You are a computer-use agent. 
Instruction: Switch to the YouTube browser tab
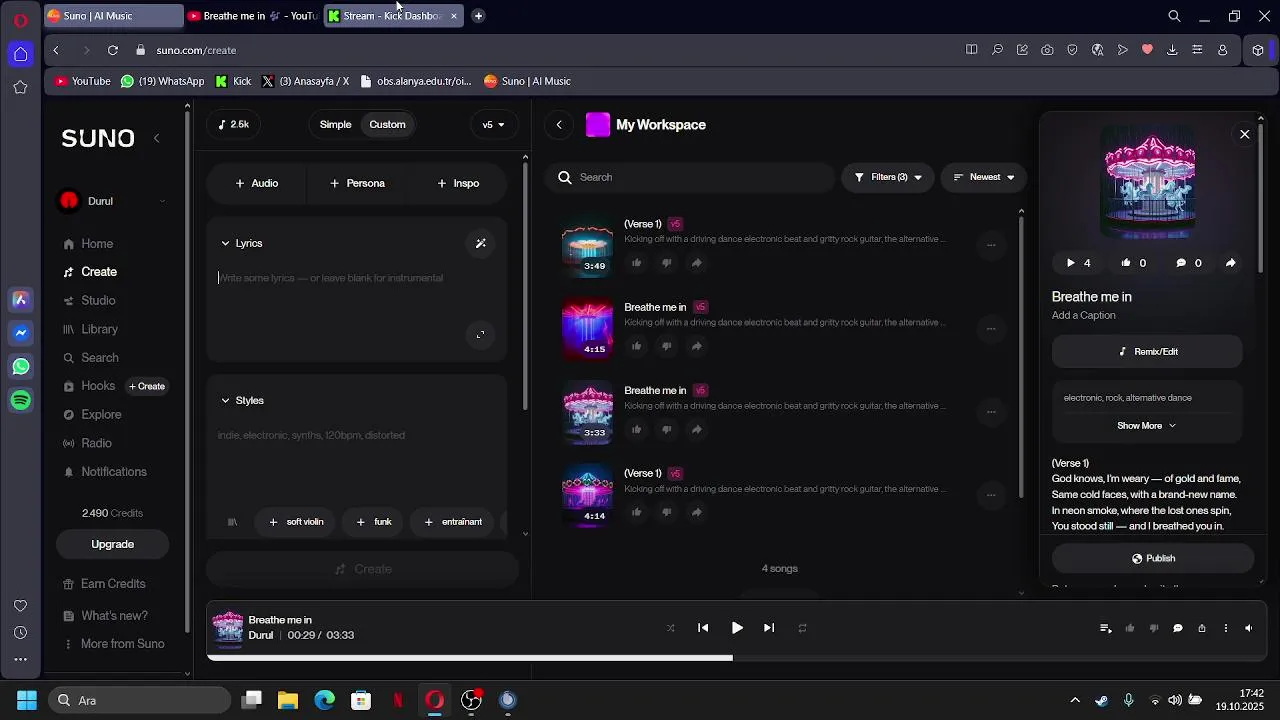point(252,16)
